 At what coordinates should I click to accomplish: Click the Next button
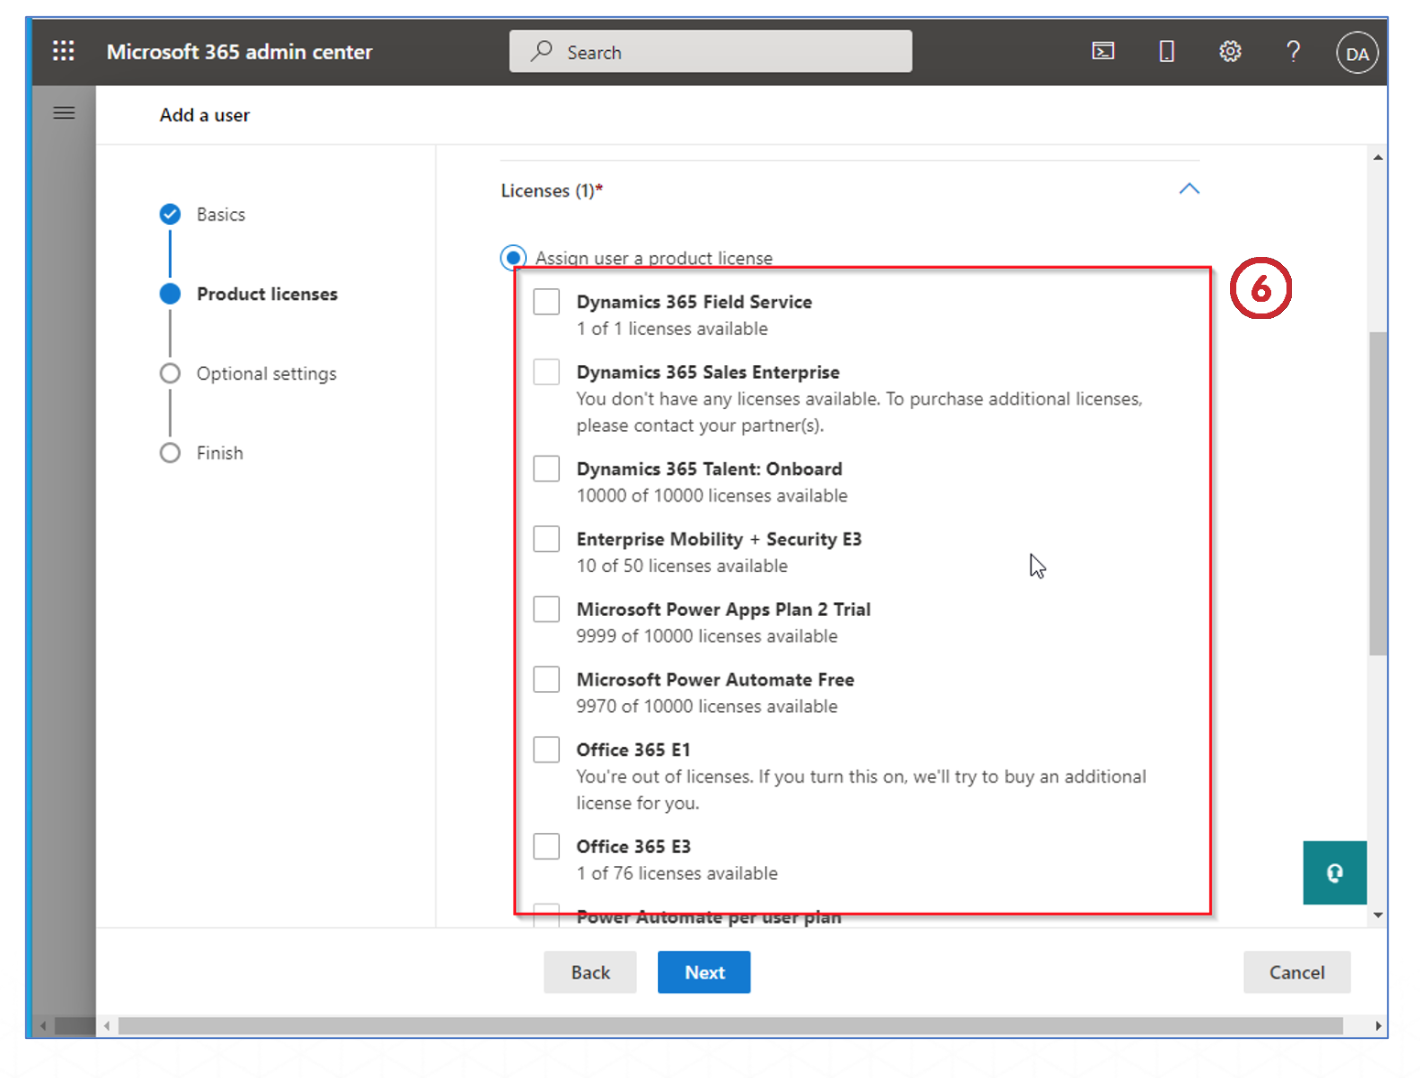[704, 972]
